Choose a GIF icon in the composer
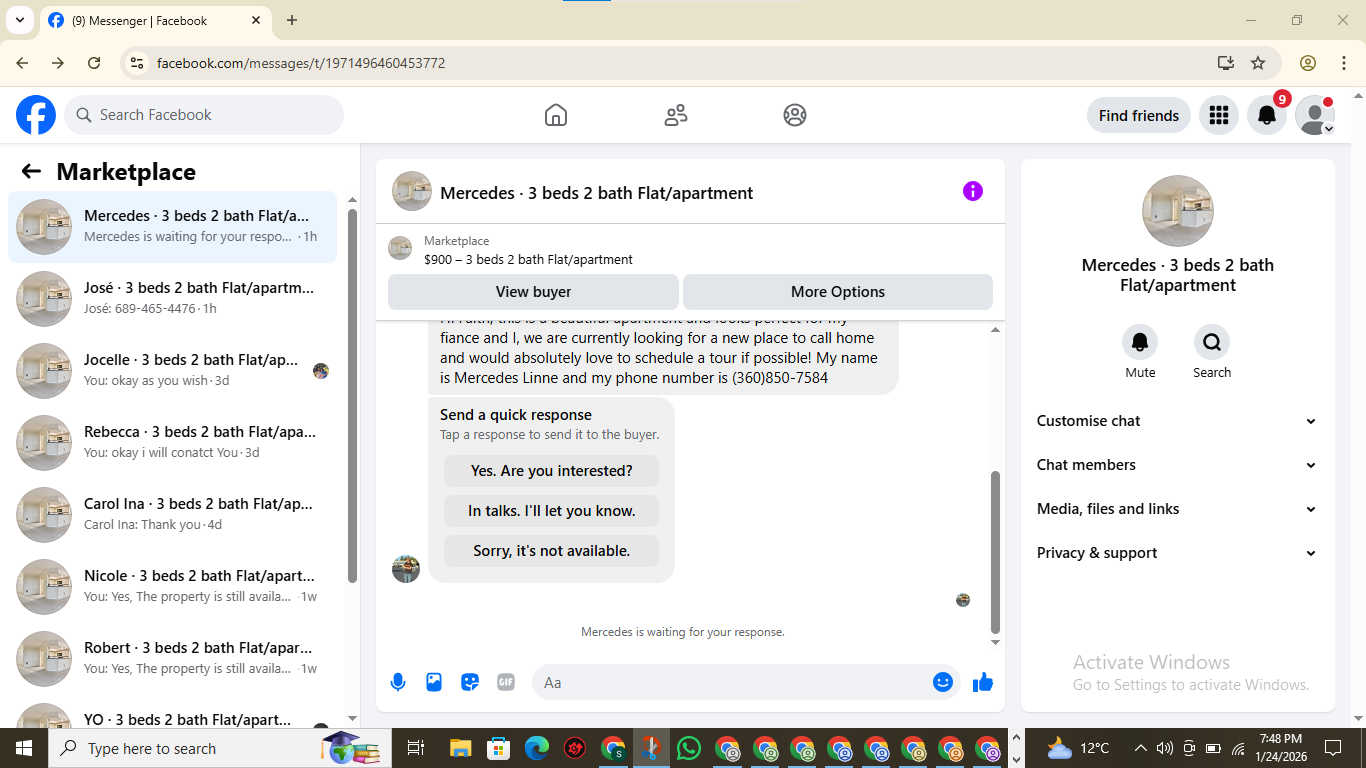 coord(506,682)
